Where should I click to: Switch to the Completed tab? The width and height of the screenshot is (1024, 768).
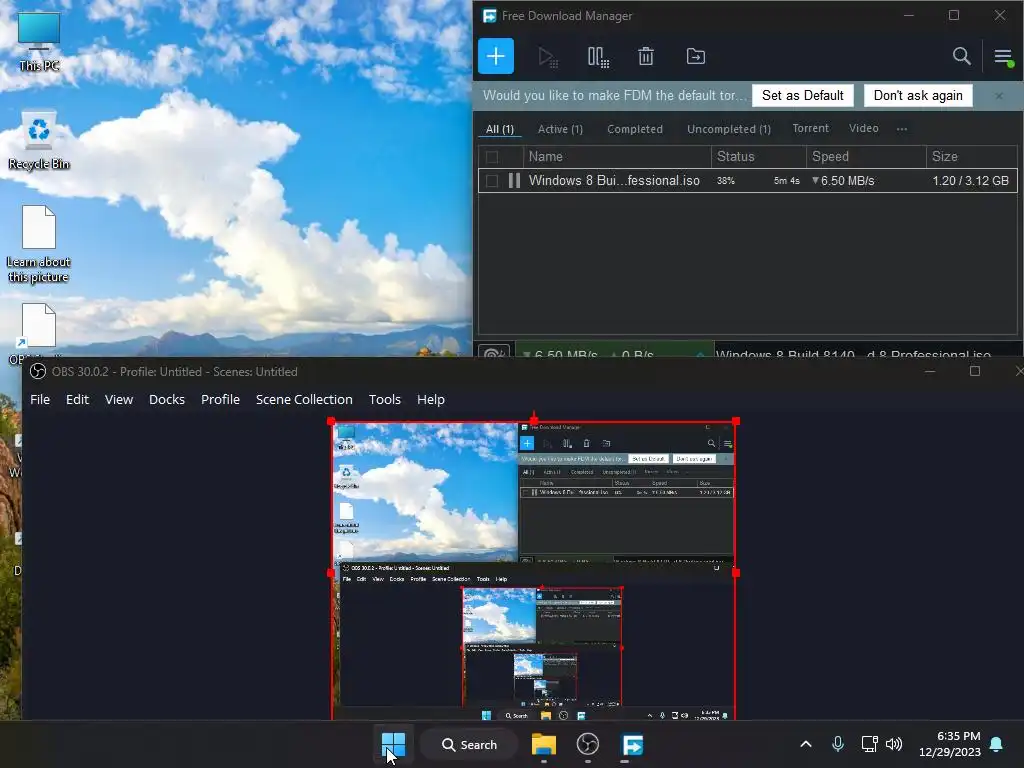[635, 129]
